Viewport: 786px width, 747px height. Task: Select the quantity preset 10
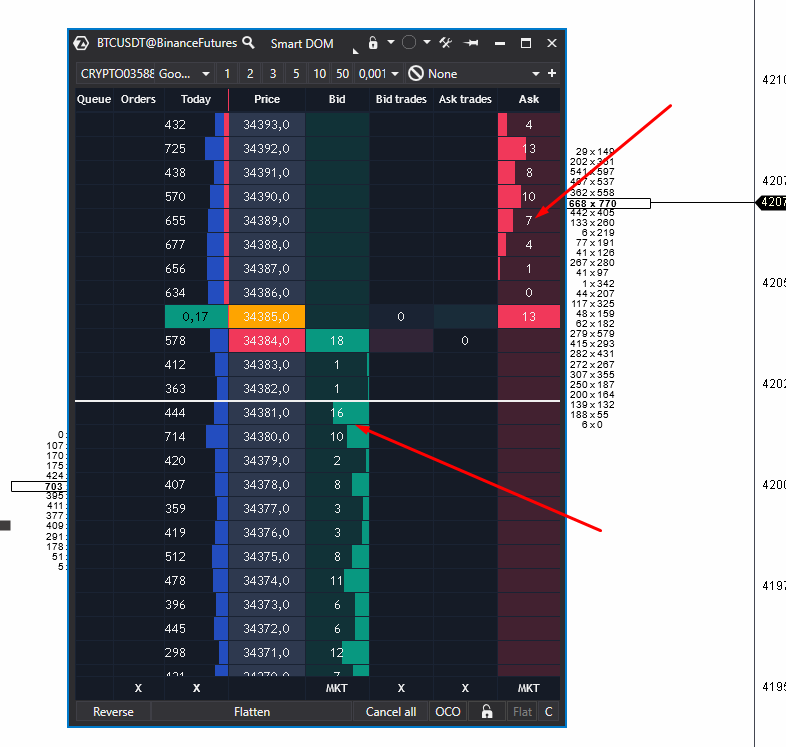319,74
